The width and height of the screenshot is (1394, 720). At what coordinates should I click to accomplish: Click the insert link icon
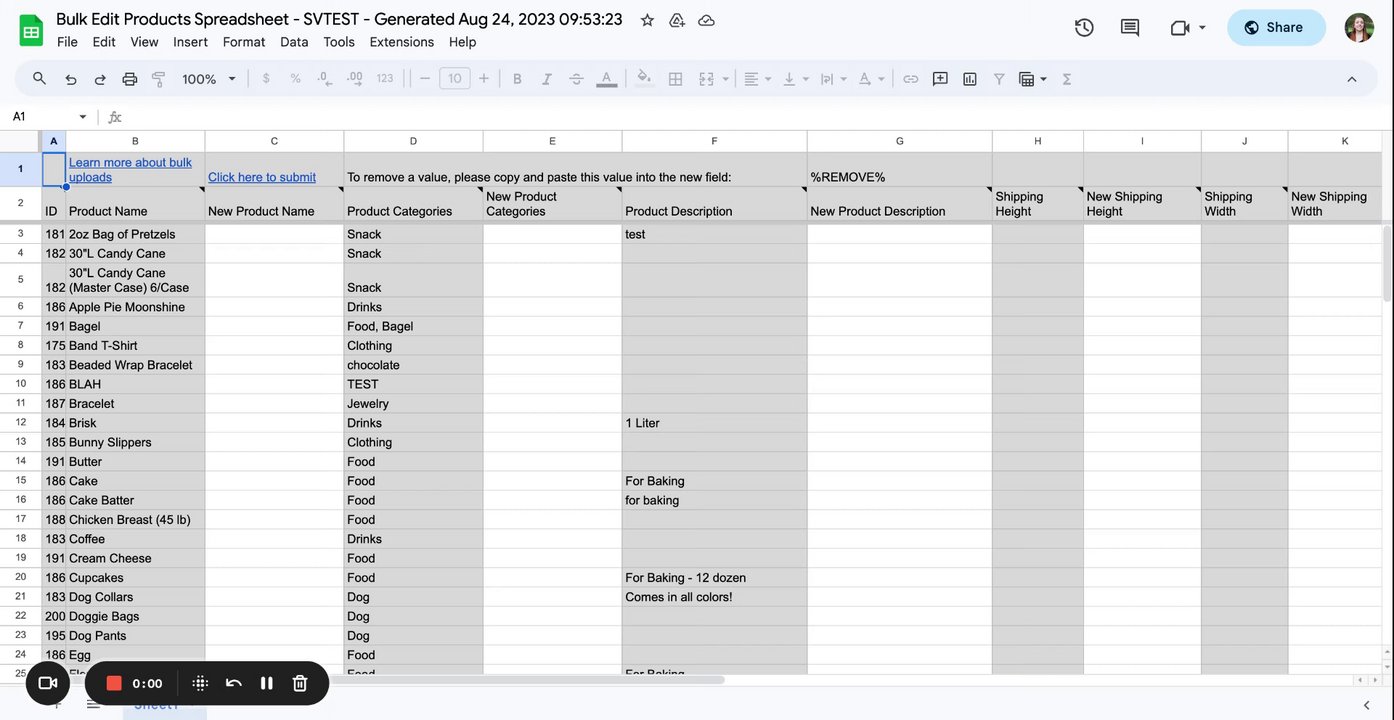[910, 79]
